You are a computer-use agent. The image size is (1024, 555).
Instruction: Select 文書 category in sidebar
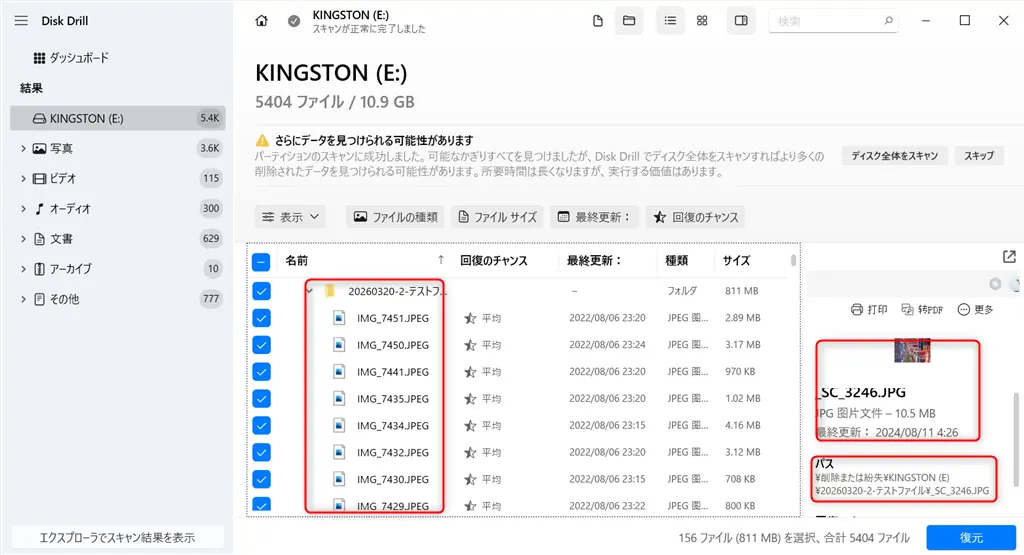point(118,238)
